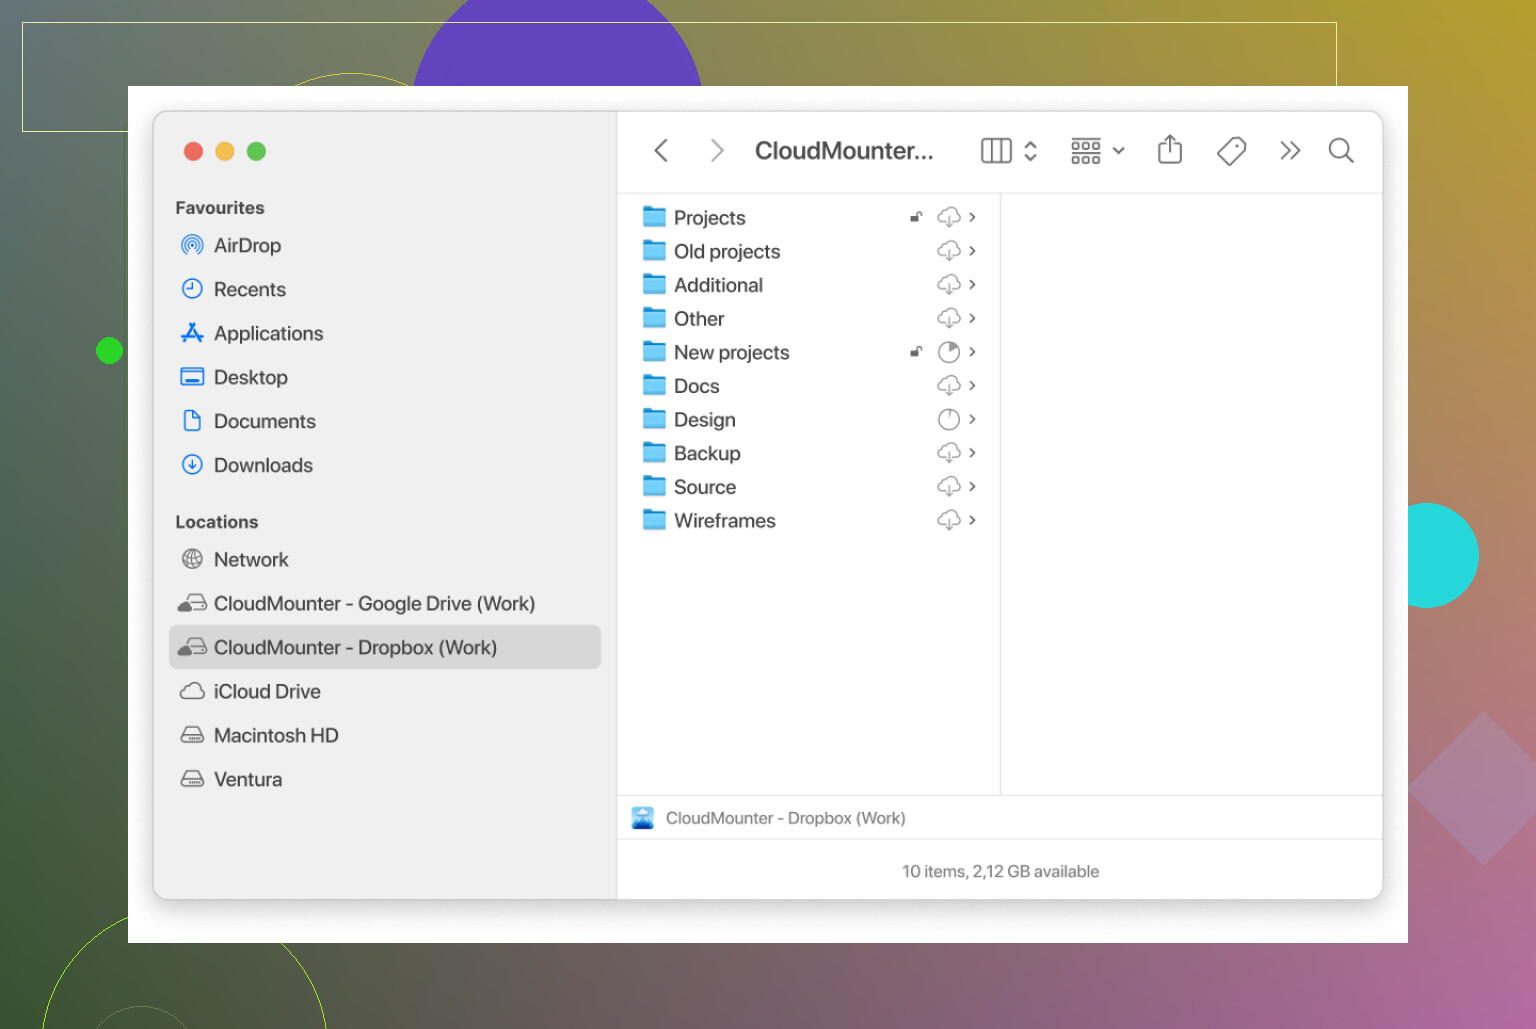Viewport: 1536px width, 1029px height.
Task: Open the view mode up-down stepper
Action: click(1031, 151)
